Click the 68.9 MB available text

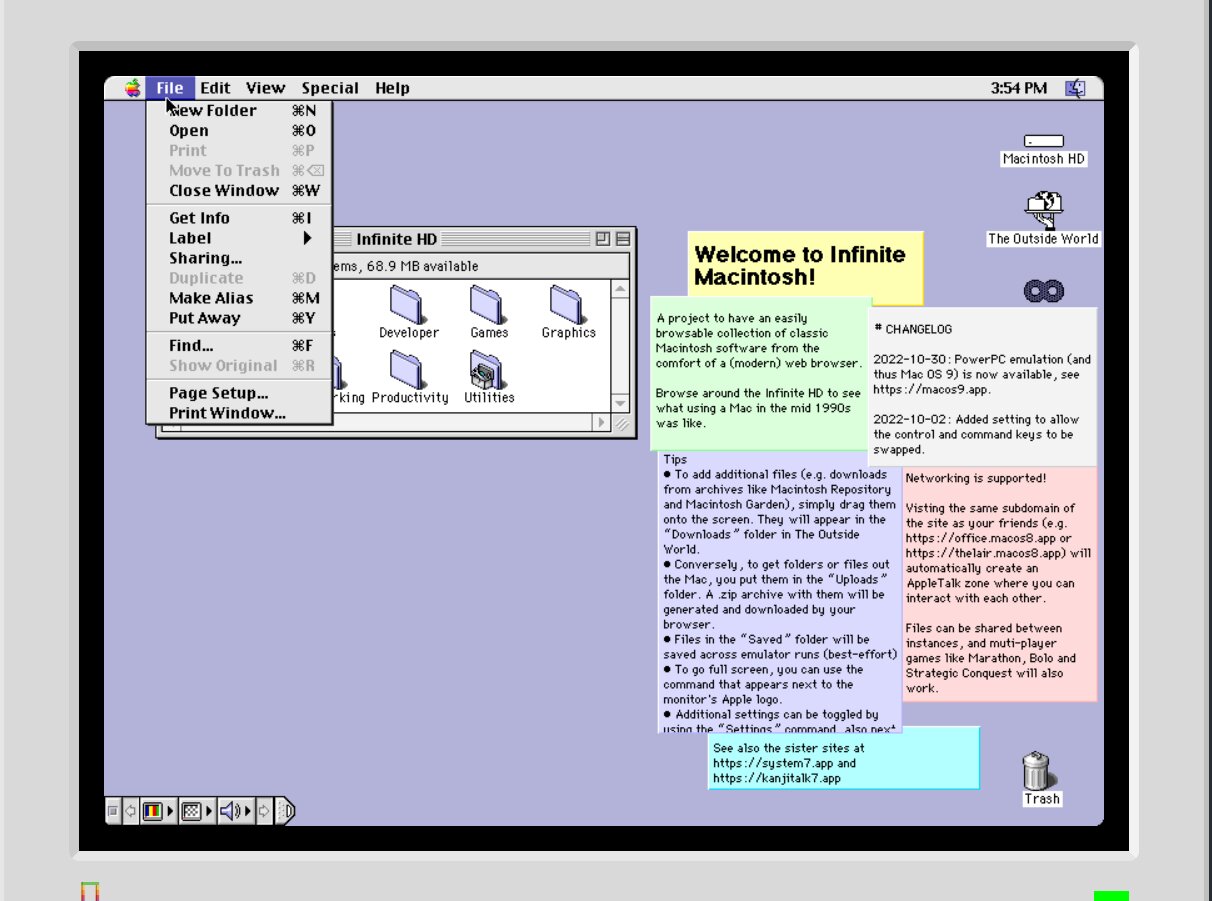pyautogui.click(x=423, y=266)
